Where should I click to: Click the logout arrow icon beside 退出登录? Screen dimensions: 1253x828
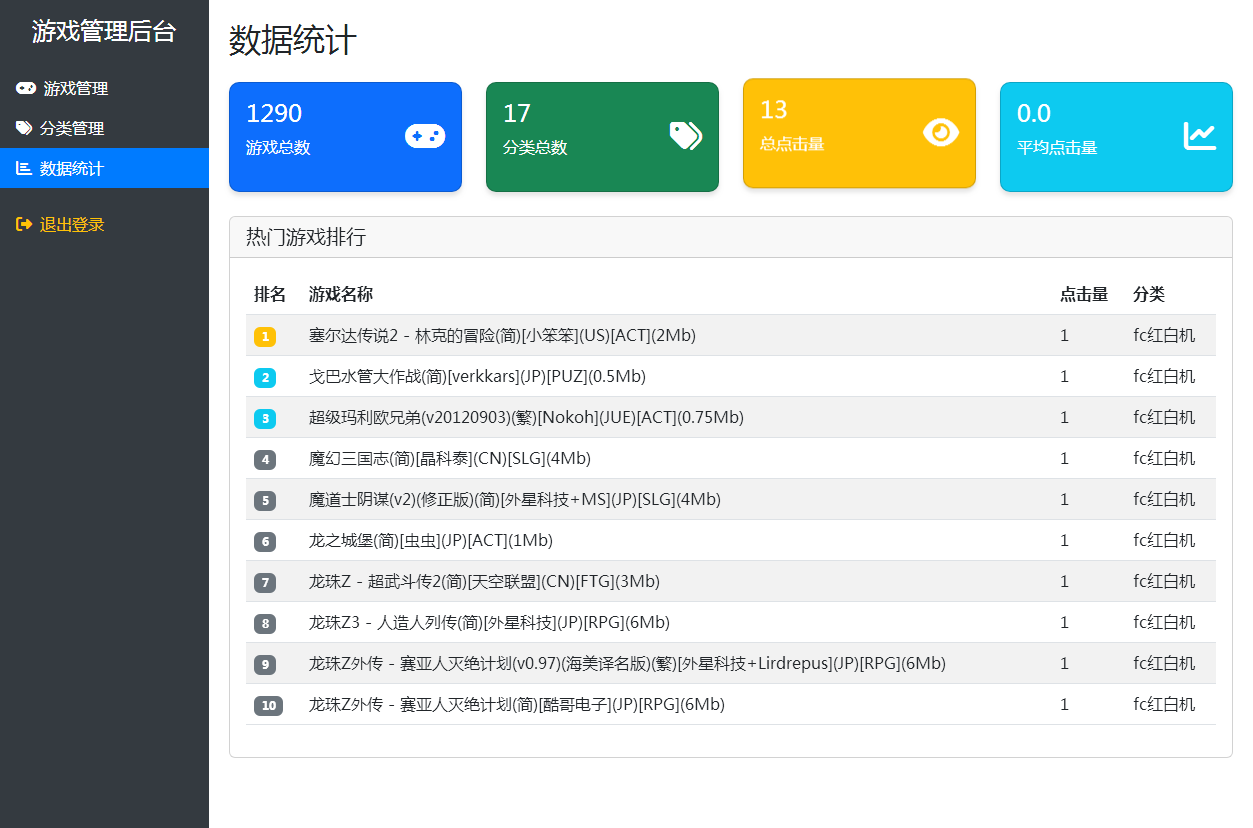[26, 225]
